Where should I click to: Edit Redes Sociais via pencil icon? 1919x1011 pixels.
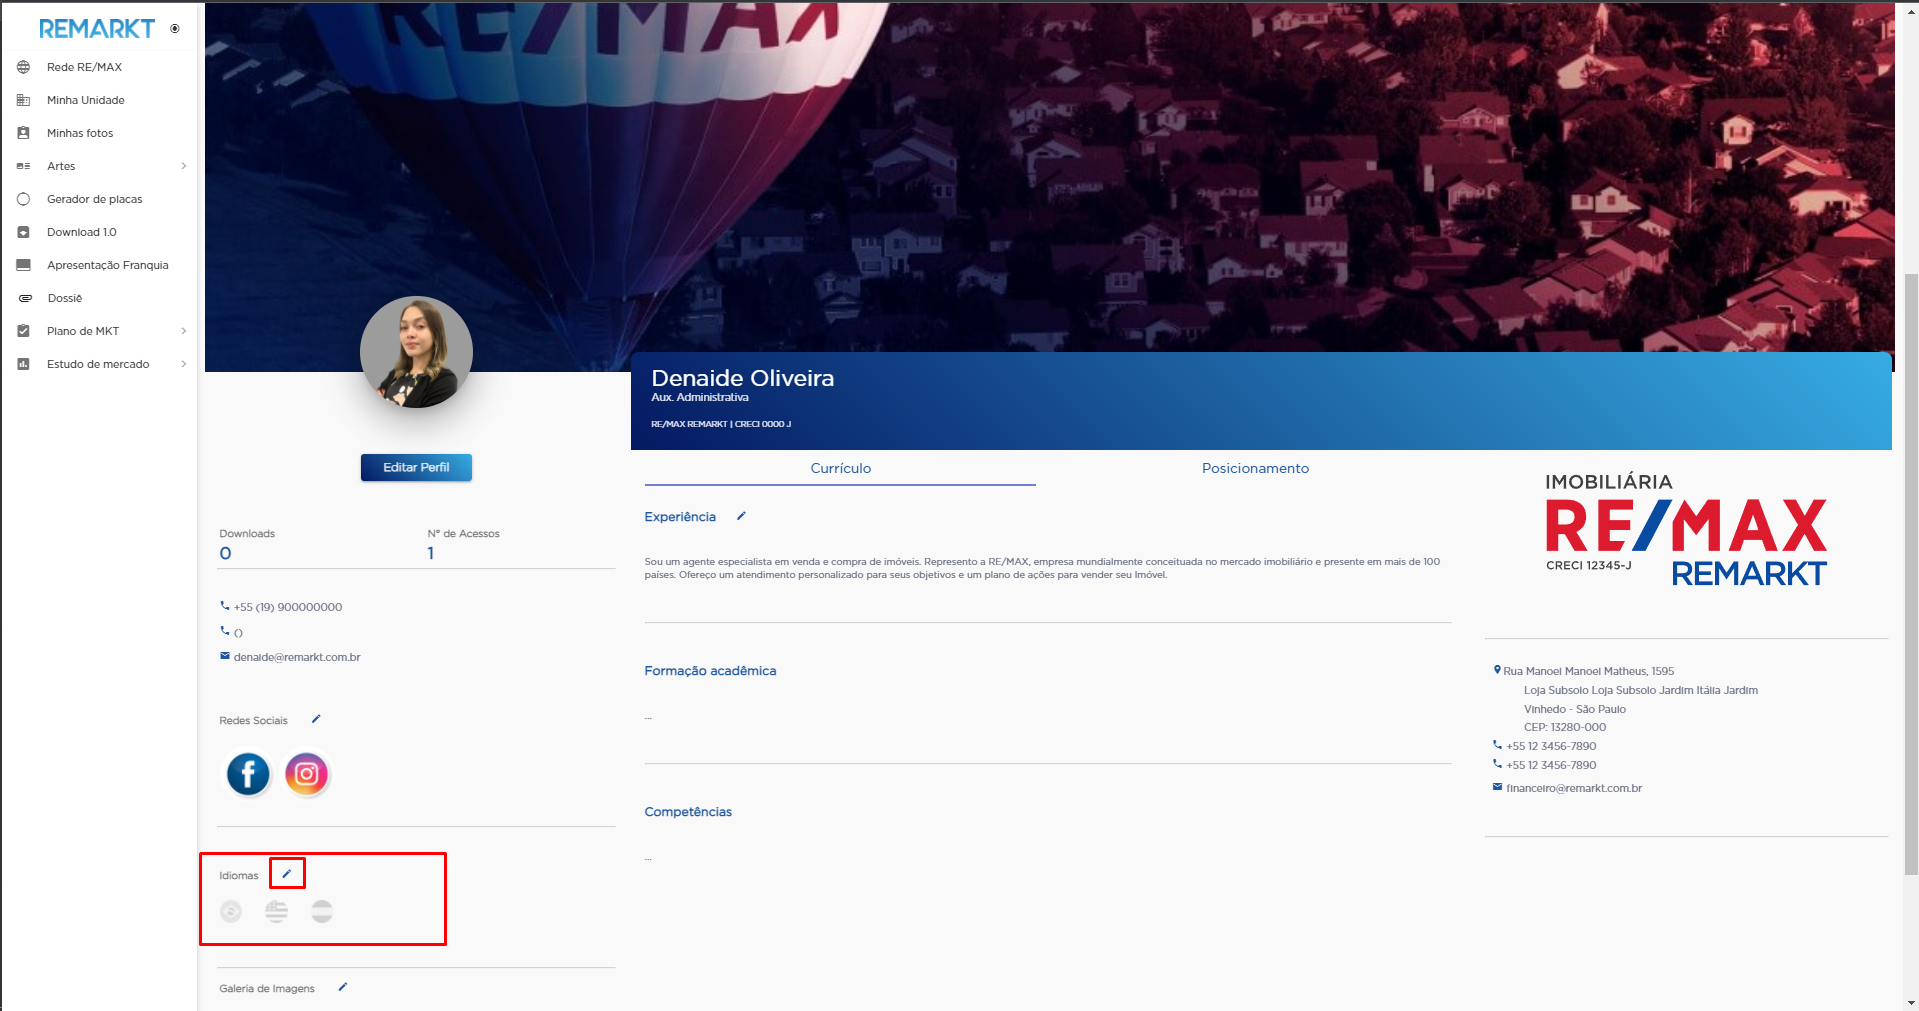pyautogui.click(x=316, y=719)
